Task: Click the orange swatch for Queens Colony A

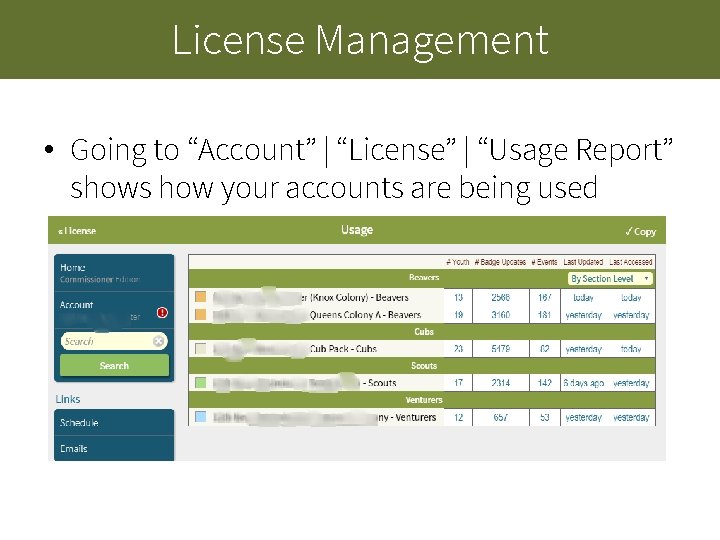Action: pos(201,315)
